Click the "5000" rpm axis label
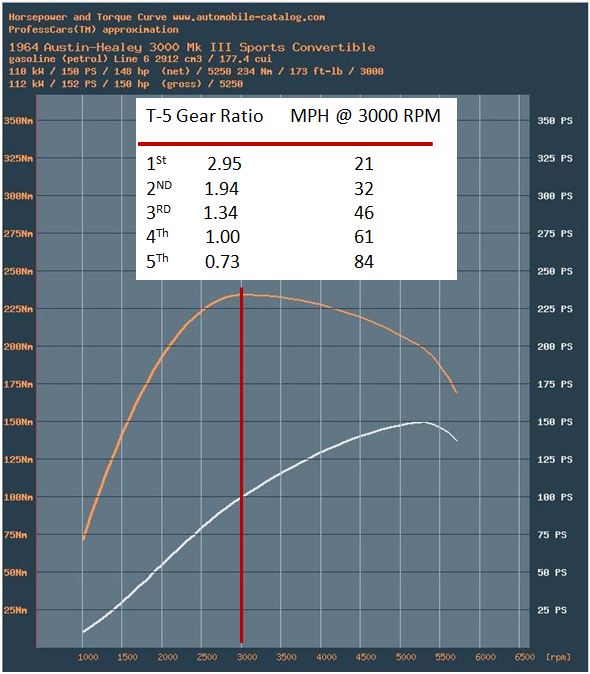This screenshot has width=590, height=674. coord(406,657)
